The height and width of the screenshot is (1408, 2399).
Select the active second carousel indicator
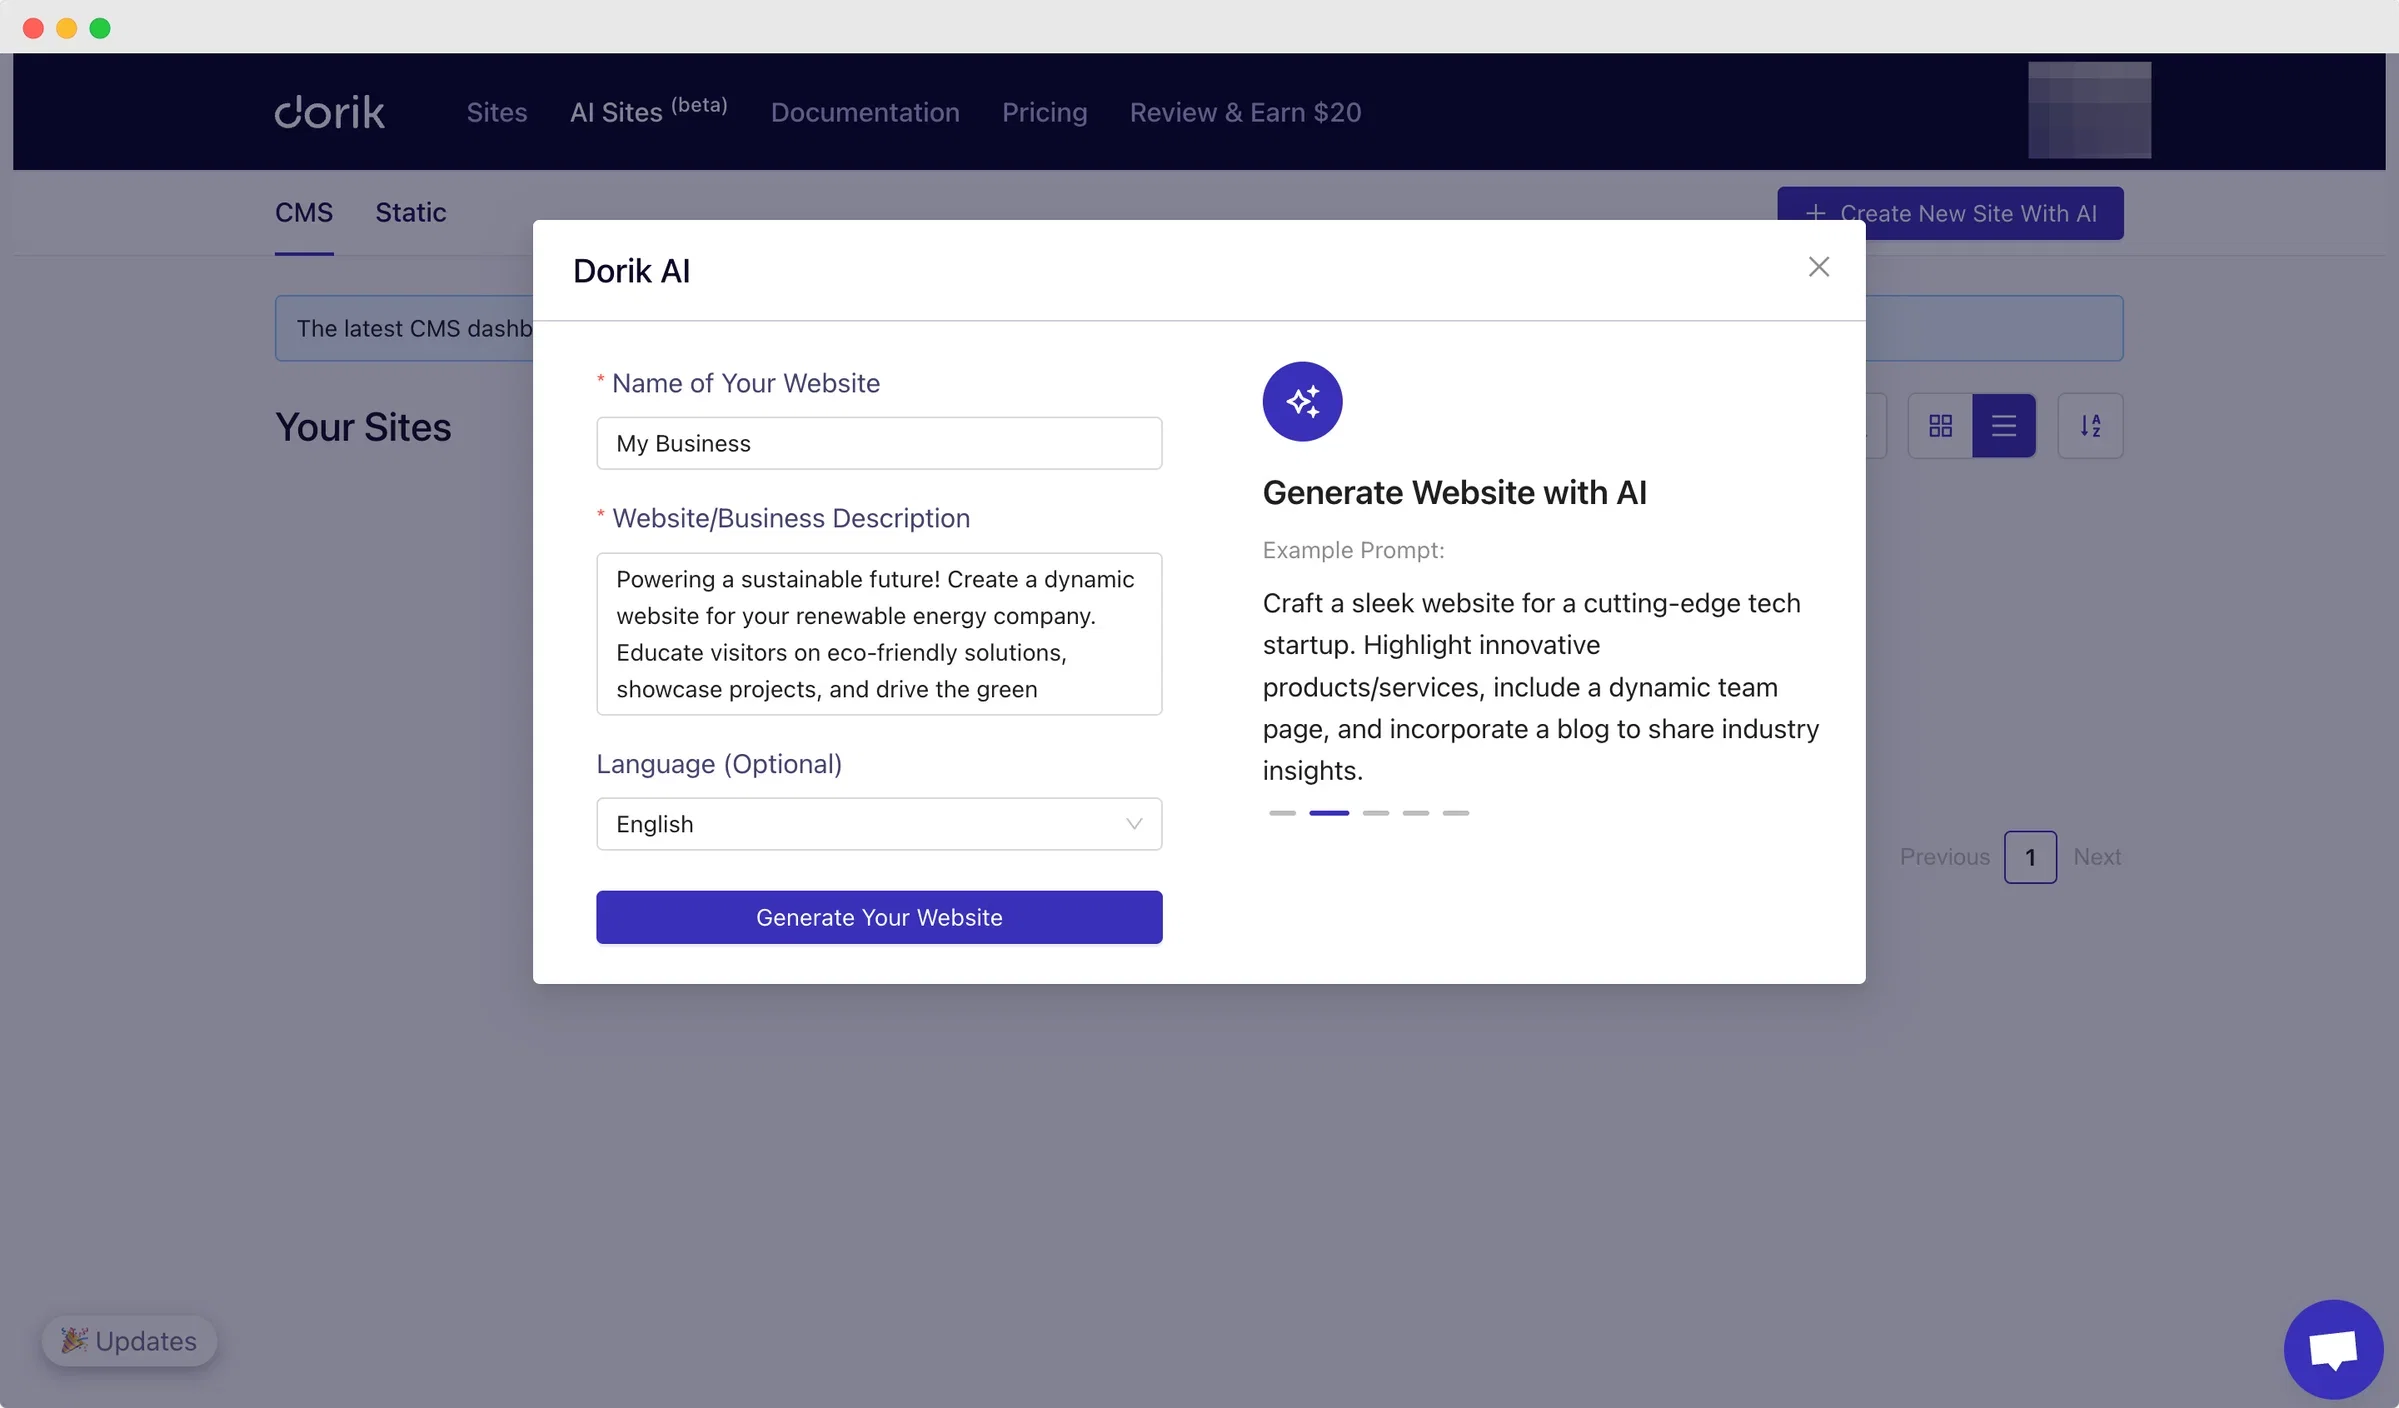point(1329,813)
